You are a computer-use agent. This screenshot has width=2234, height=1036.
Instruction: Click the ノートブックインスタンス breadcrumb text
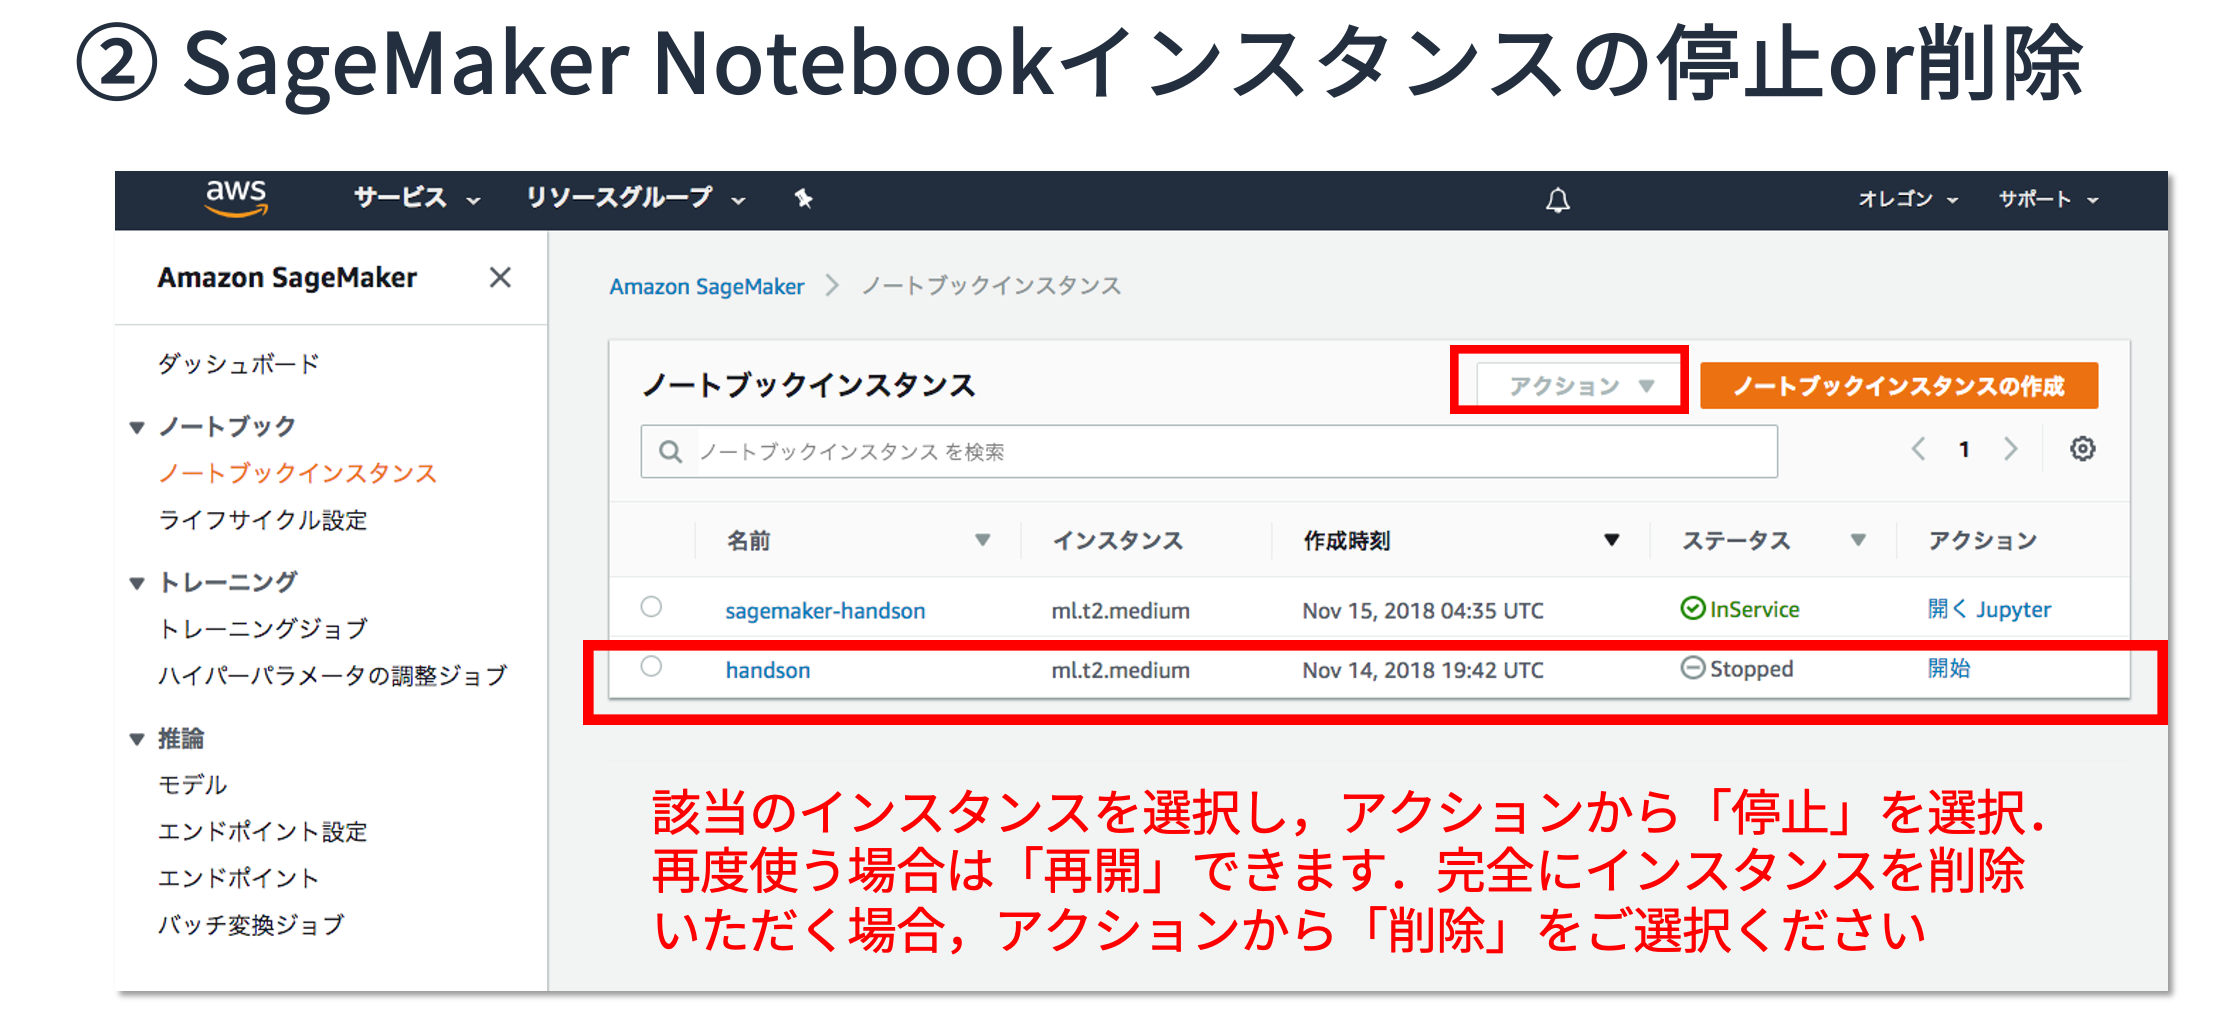(991, 286)
